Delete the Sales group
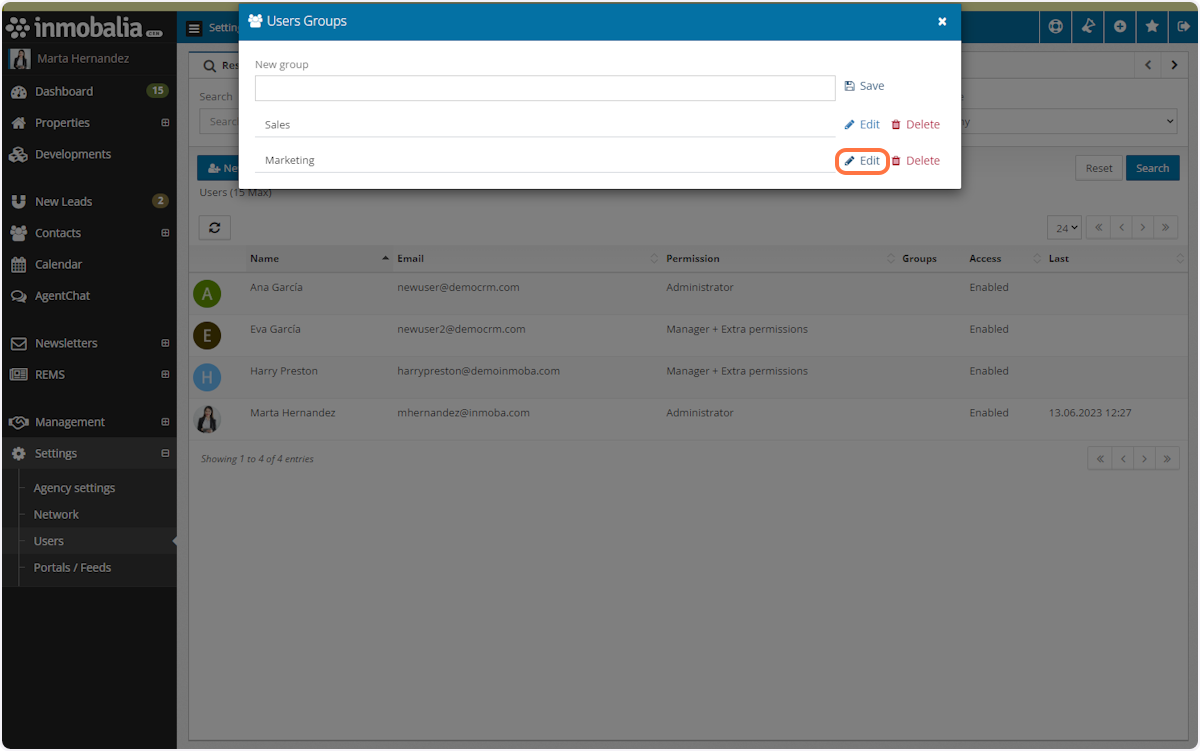Screen dimensions: 1200x751 915,125
